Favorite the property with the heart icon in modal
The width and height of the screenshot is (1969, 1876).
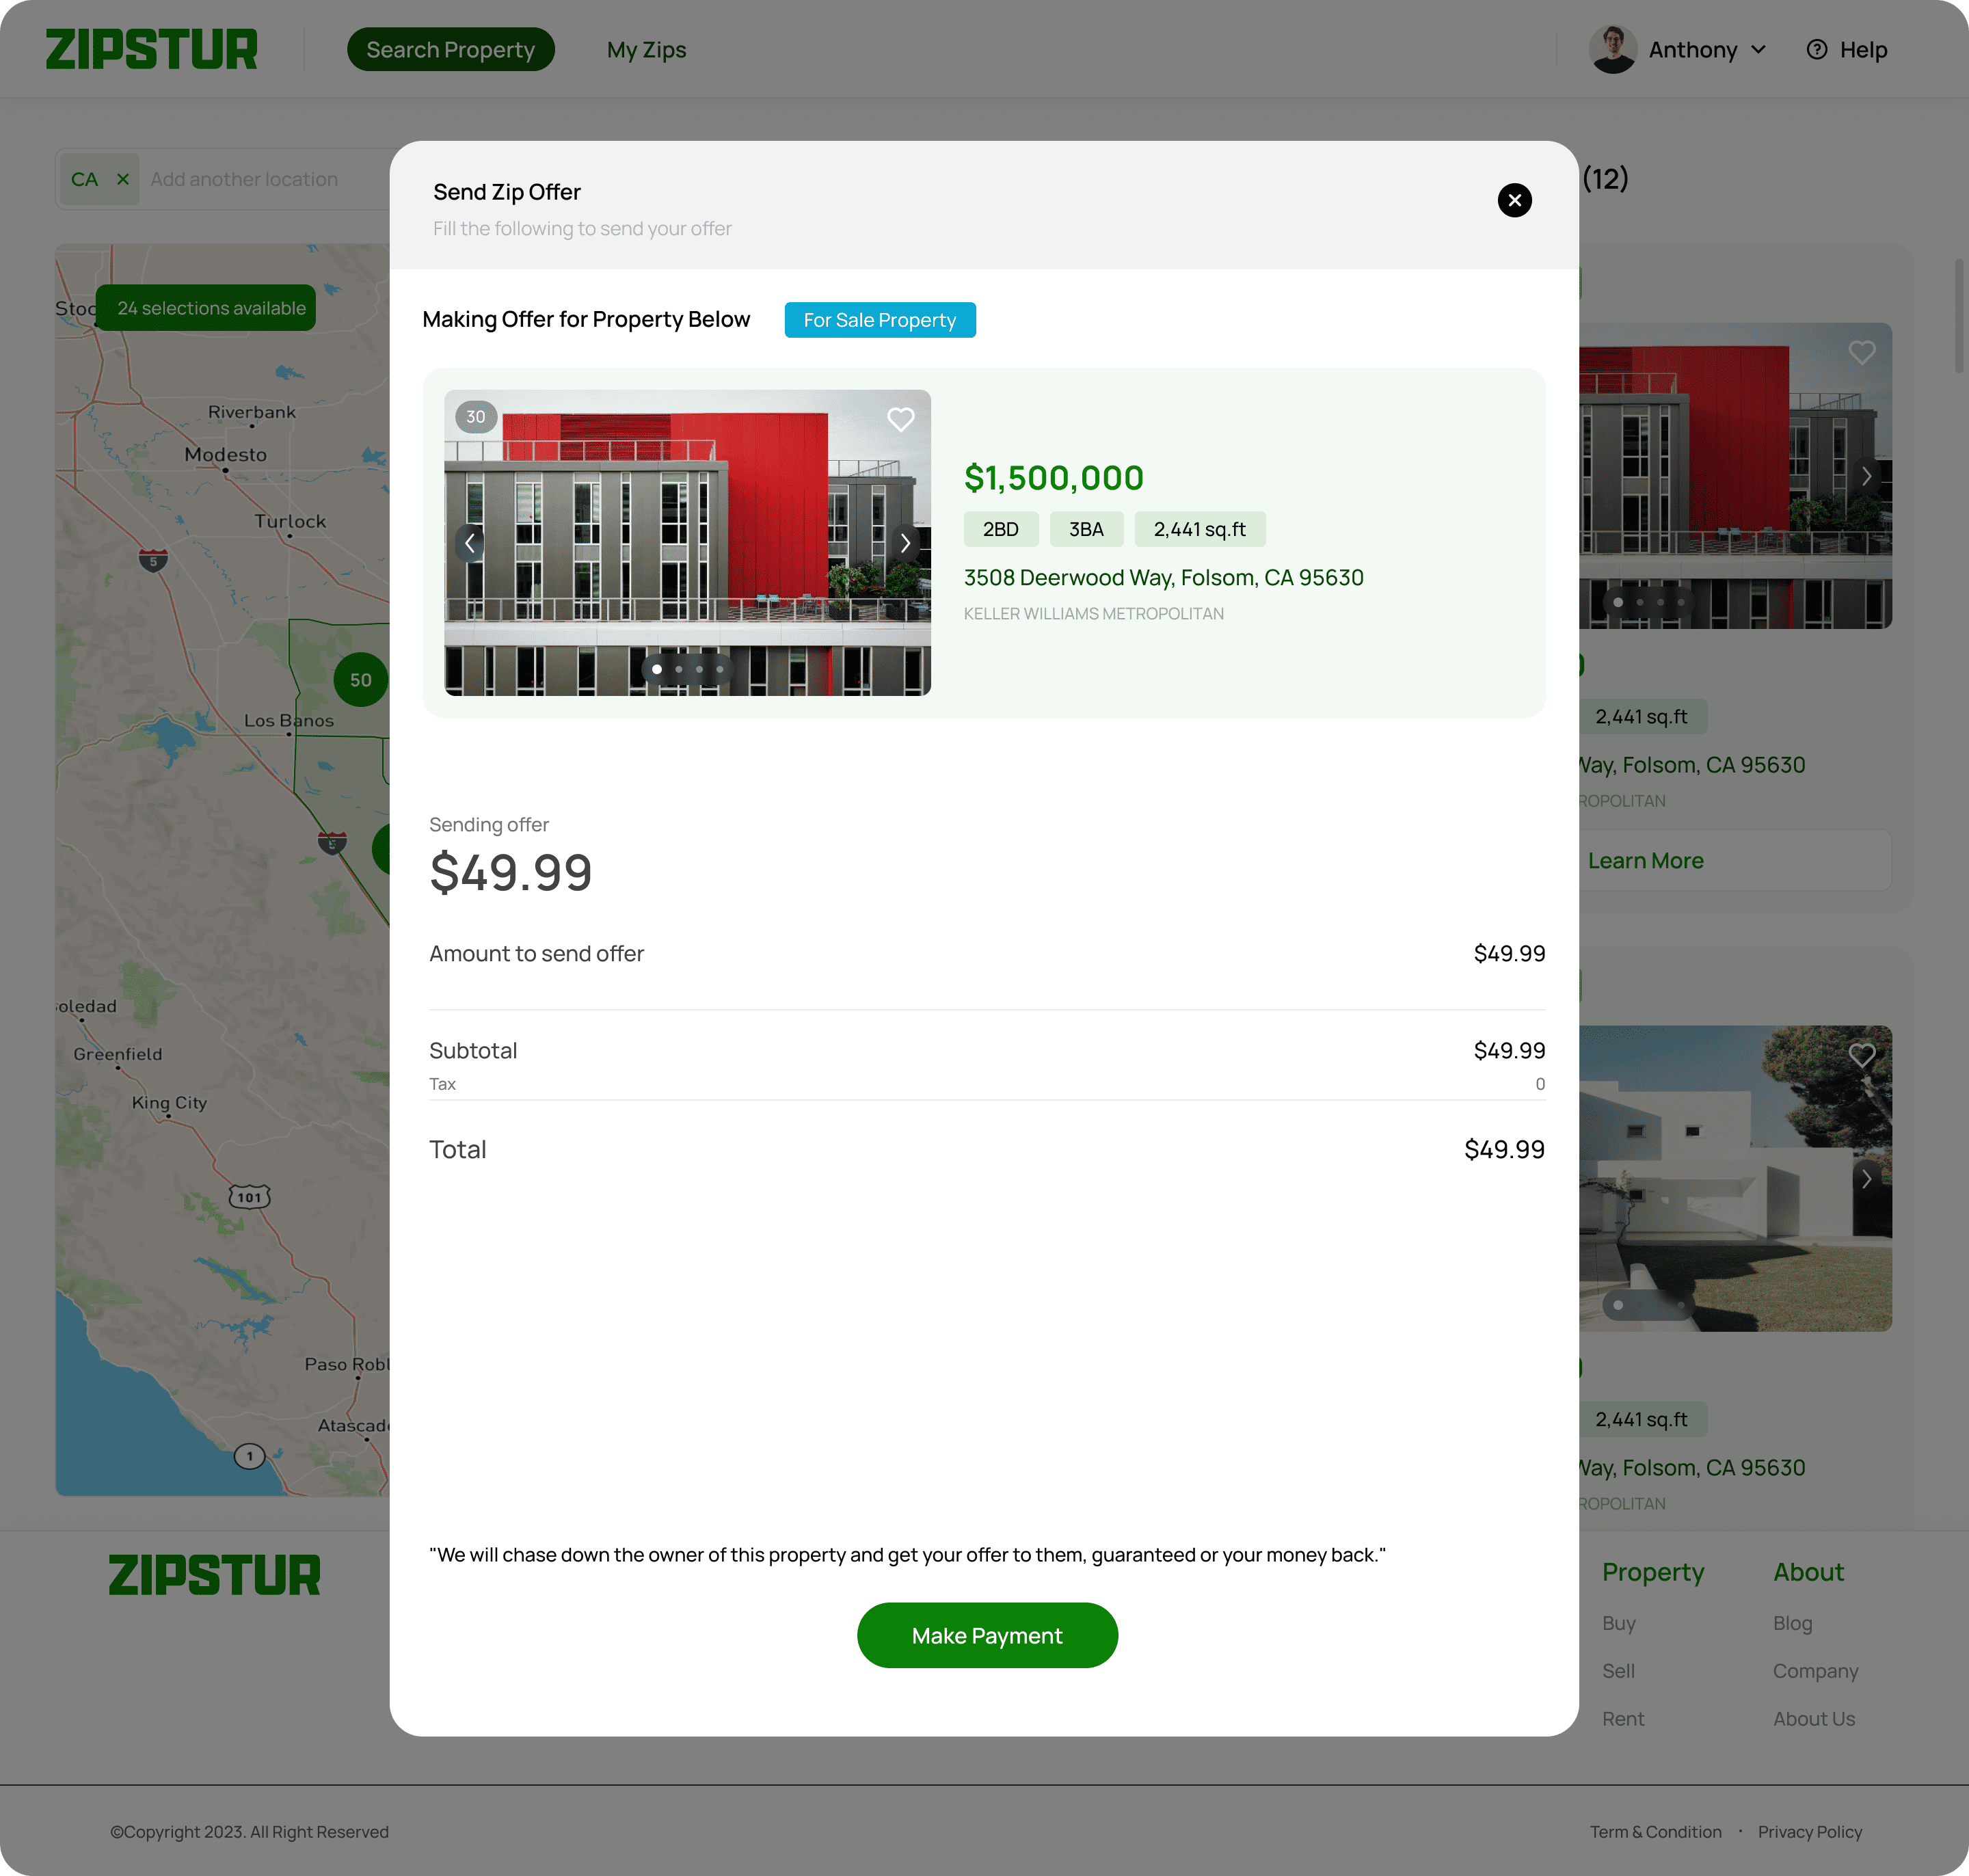(x=900, y=419)
